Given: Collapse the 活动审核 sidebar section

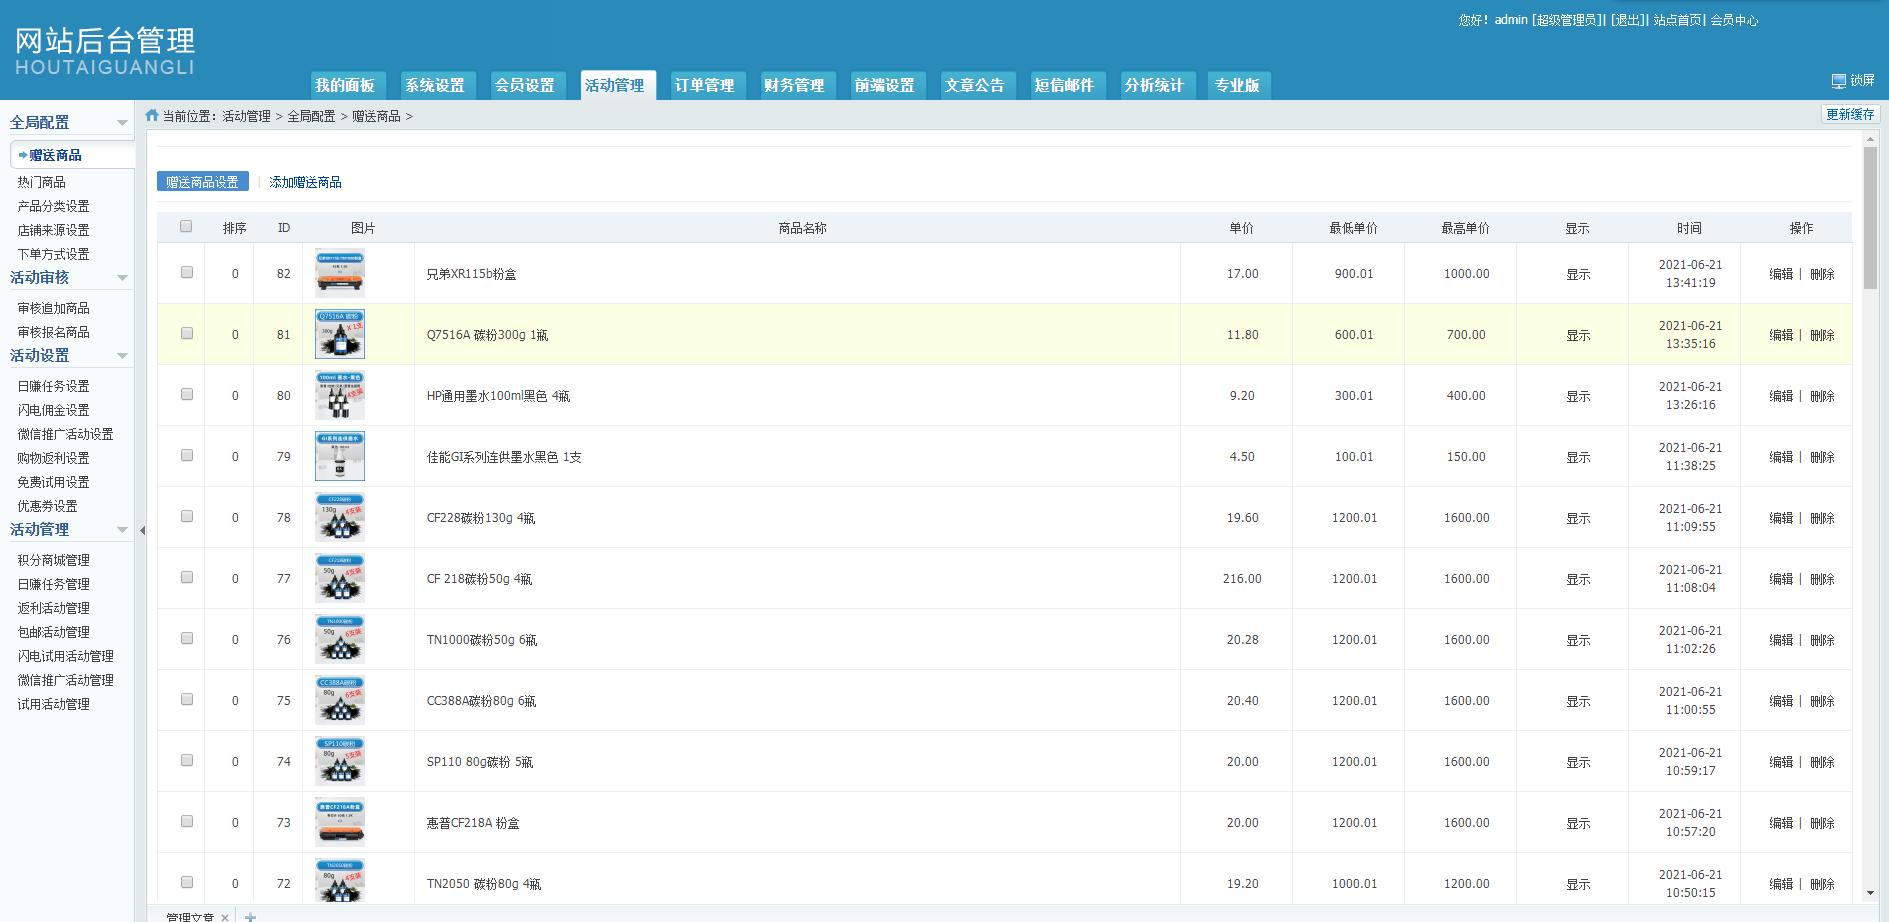Looking at the screenshot, I should pyautogui.click(x=122, y=278).
